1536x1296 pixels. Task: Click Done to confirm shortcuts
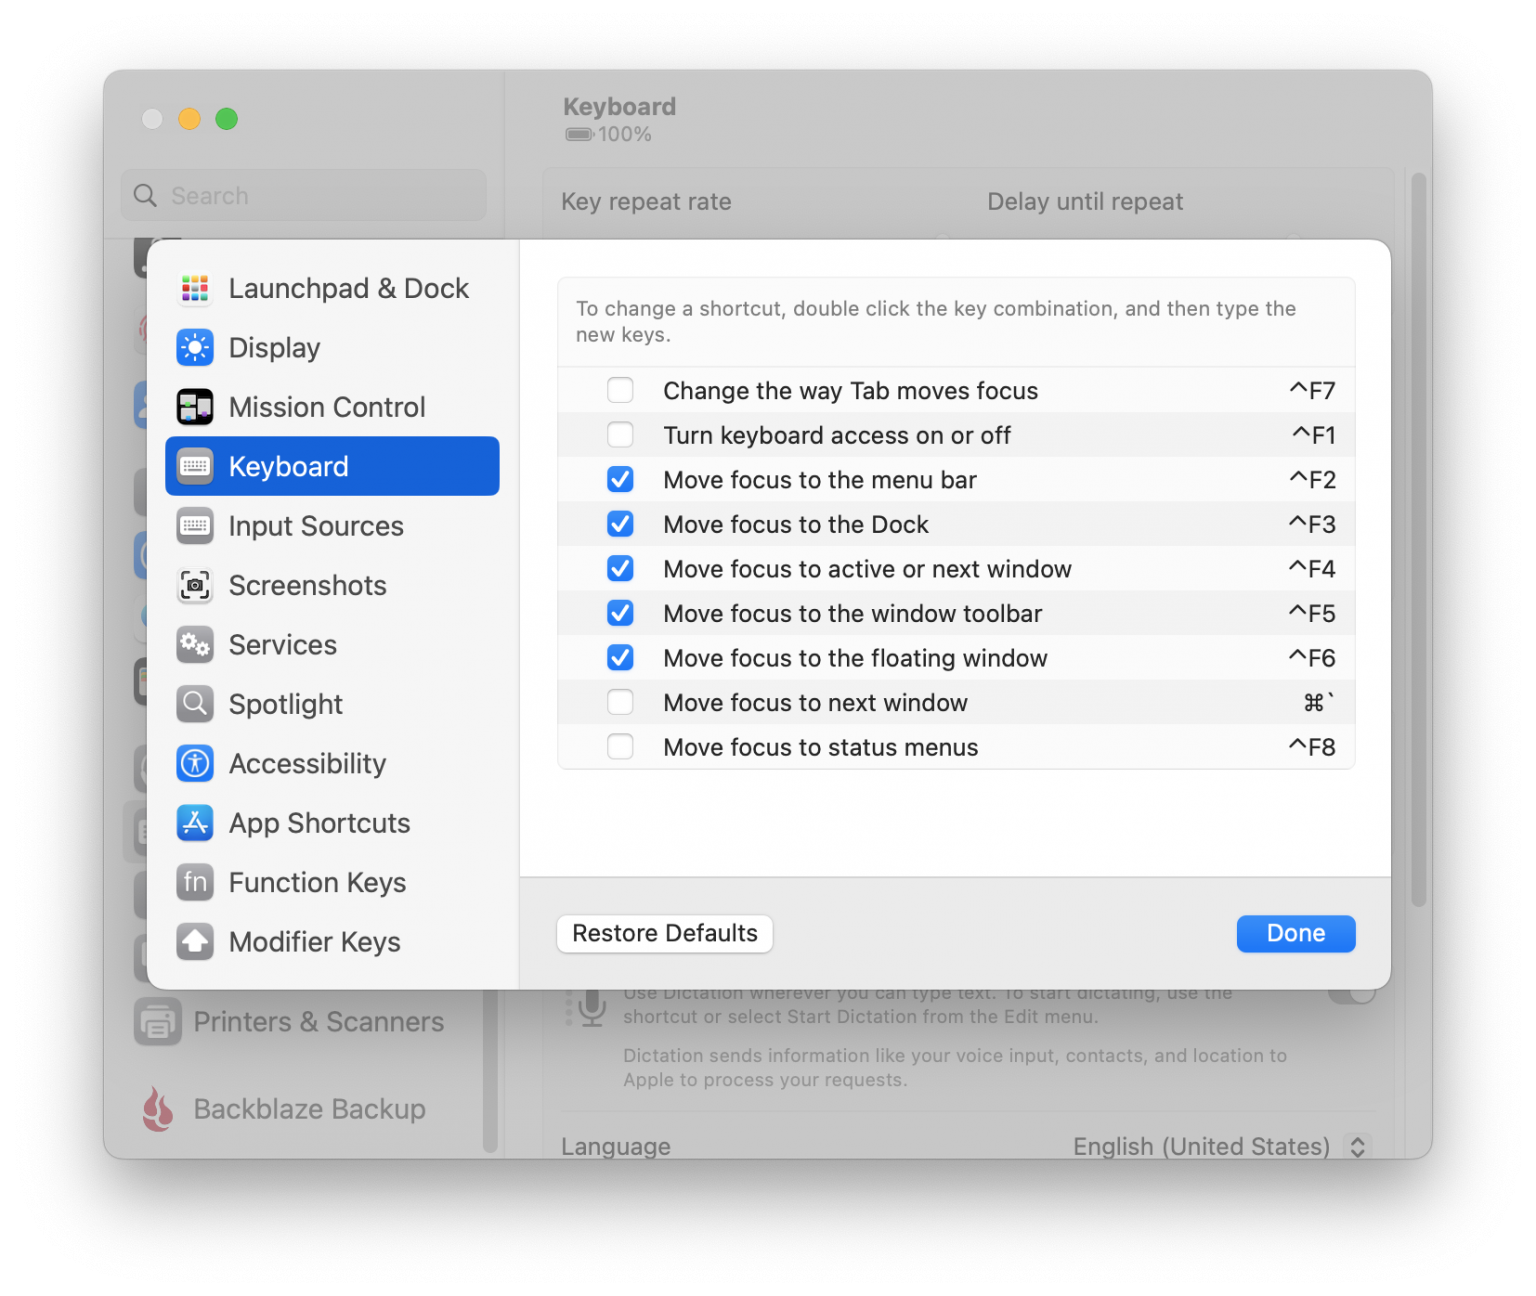(x=1295, y=933)
